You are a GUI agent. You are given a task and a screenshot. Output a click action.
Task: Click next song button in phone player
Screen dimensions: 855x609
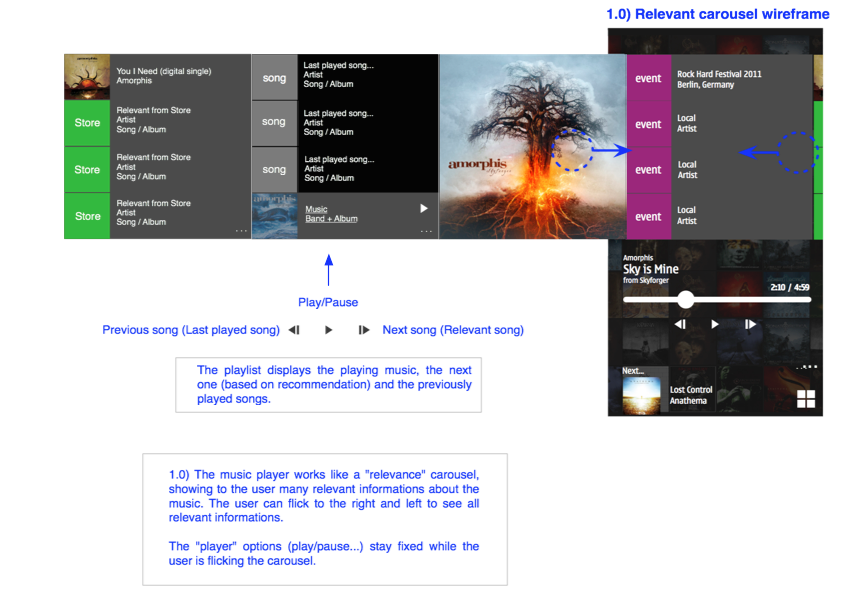750,324
